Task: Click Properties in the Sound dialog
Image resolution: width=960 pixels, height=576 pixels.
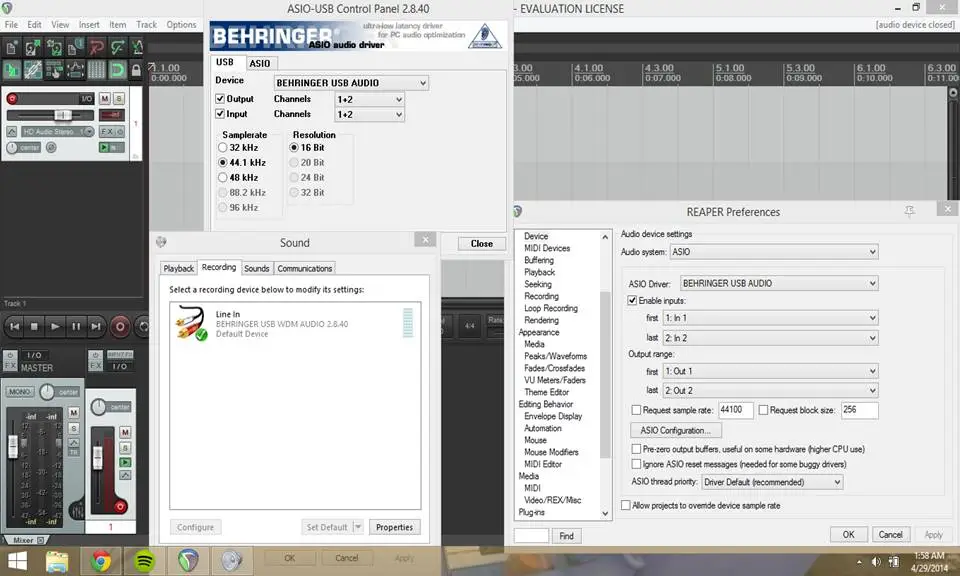Action: click(394, 527)
